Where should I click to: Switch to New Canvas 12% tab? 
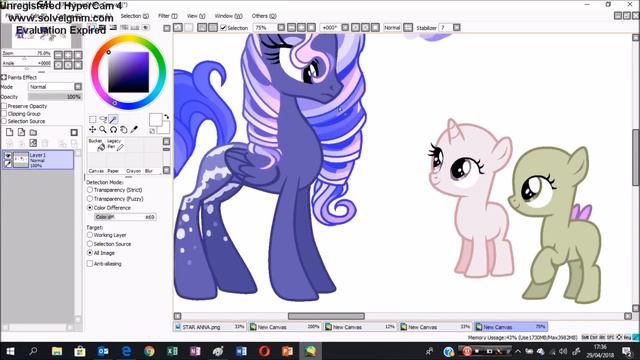pos(360,327)
